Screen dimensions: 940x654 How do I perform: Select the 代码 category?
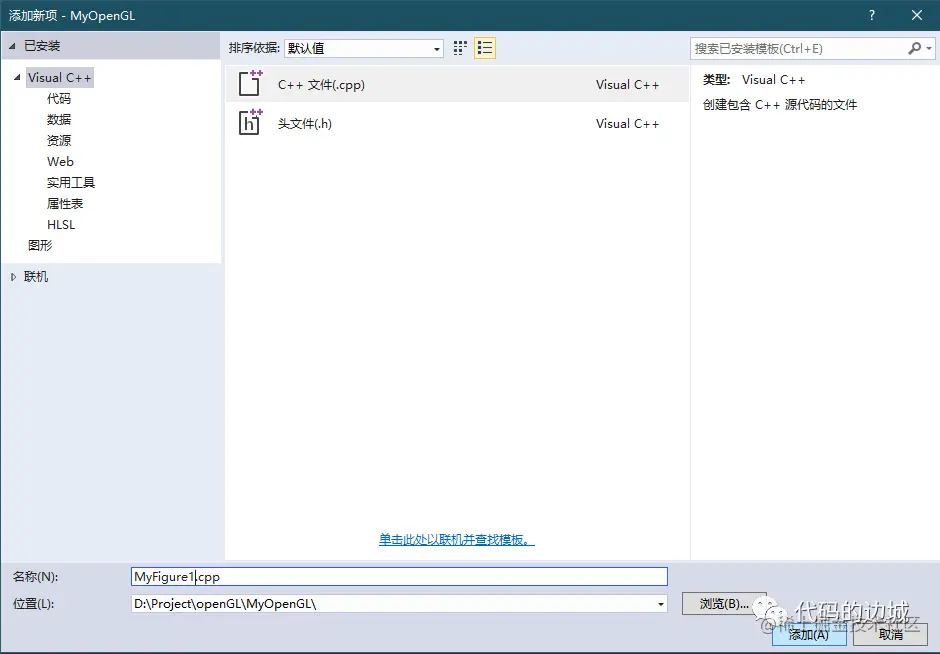[x=59, y=98]
